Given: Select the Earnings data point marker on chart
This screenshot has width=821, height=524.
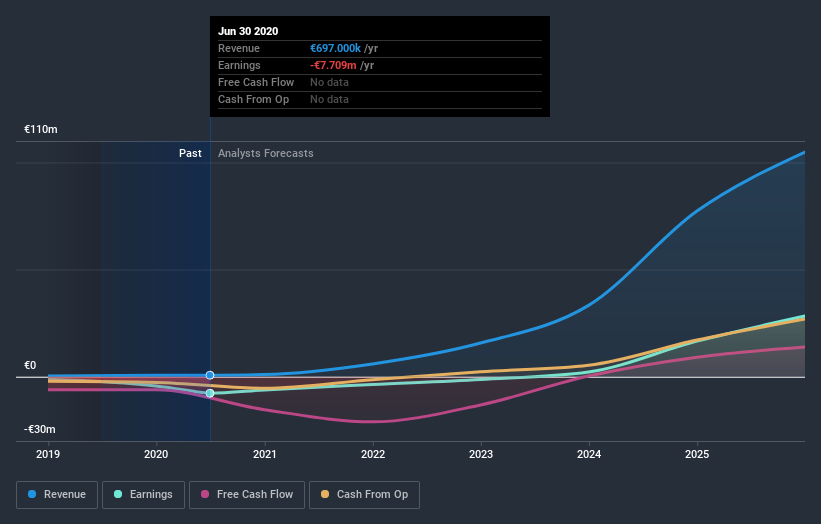Looking at the screenshot, I should (210, 393).
